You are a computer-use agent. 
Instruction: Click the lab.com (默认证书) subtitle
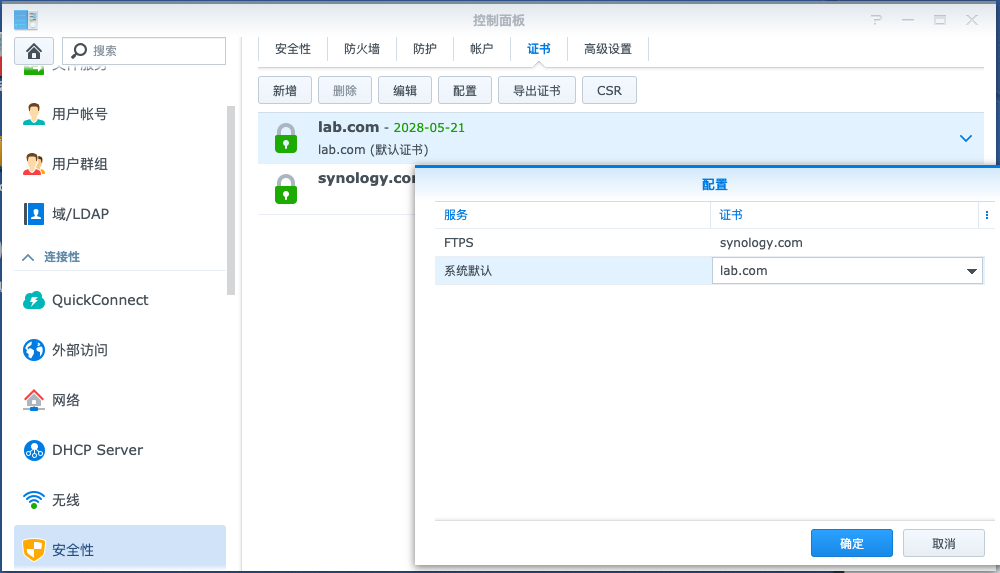373,150
